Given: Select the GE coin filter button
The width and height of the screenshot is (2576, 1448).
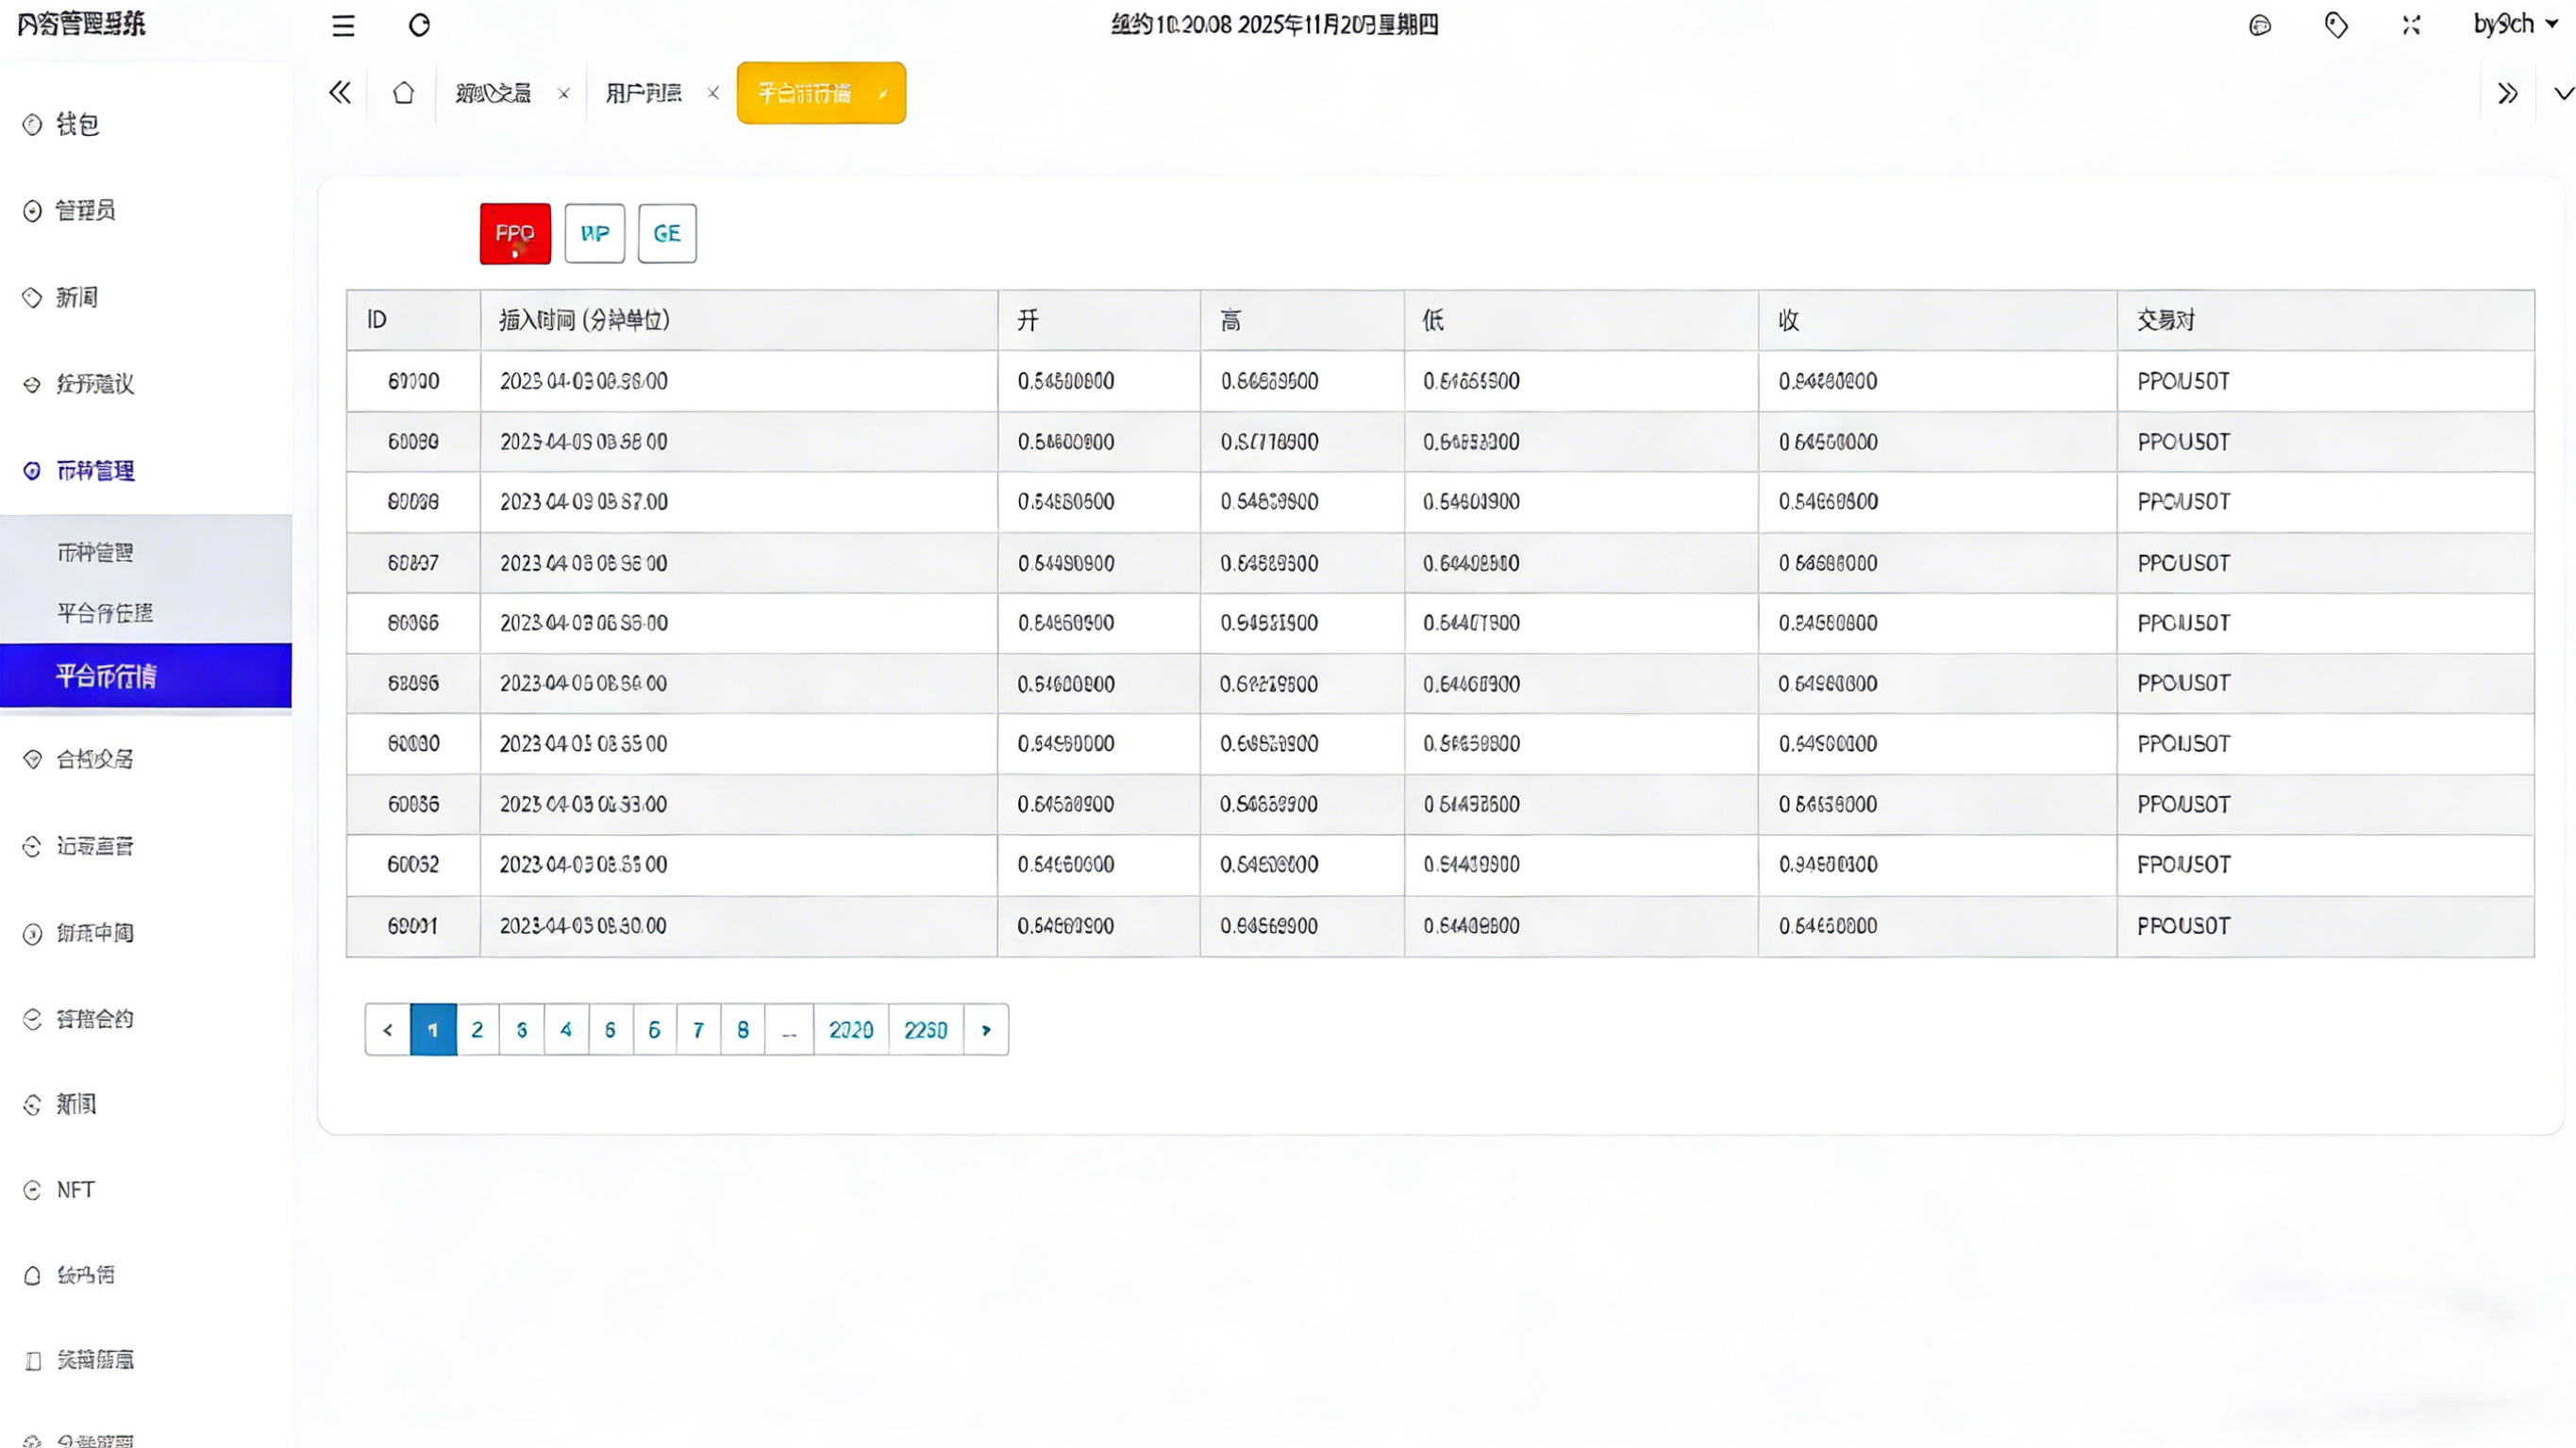Looking at the screenshot, I should (667, 234).
